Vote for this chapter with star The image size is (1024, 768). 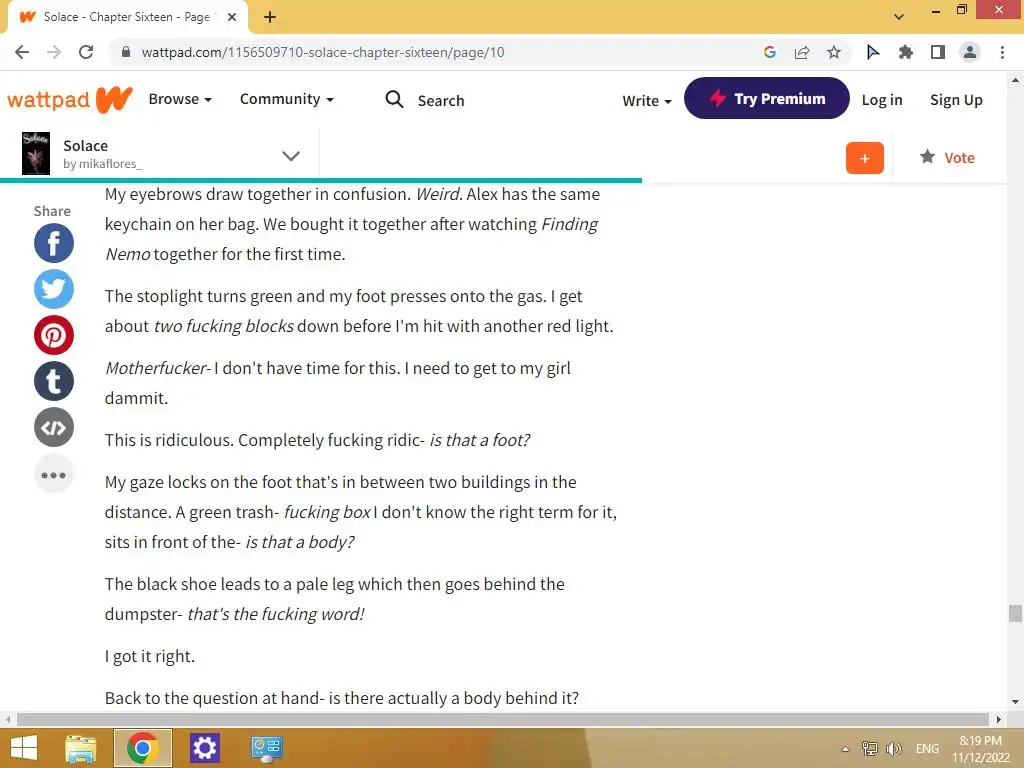click(947, 157)
